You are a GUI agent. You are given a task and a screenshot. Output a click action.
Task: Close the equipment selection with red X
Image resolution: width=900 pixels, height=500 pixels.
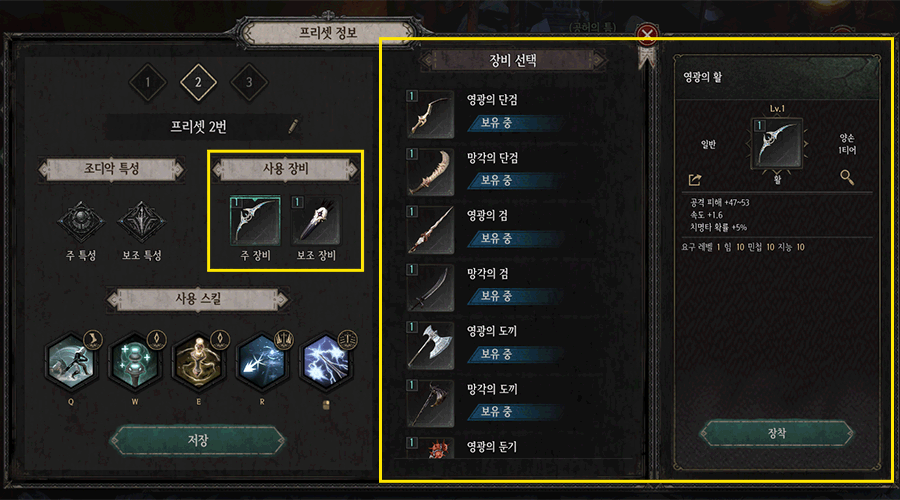(x=647, y=34)
